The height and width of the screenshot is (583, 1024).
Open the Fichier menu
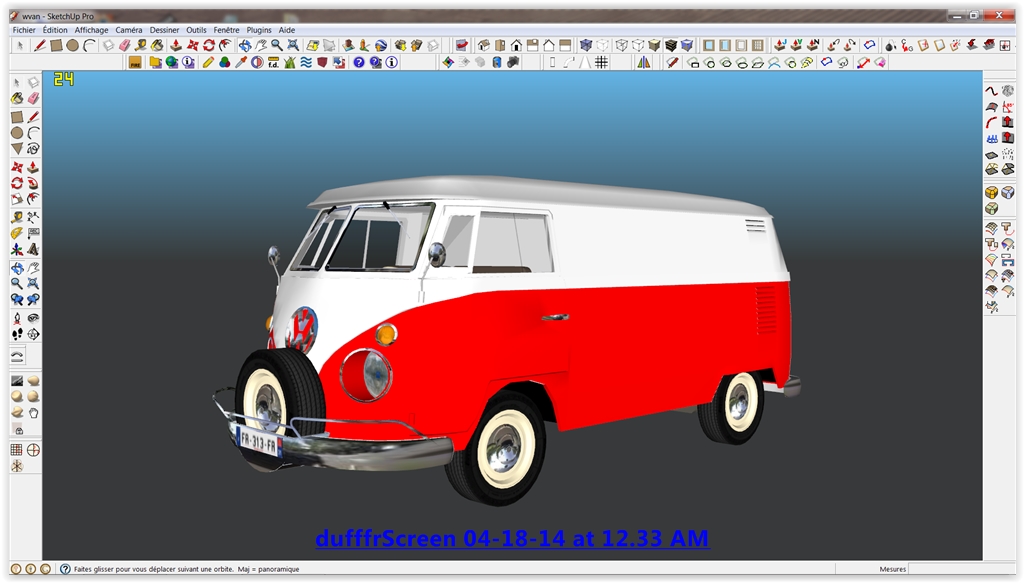pyautogui.click(x=24, y=30)
